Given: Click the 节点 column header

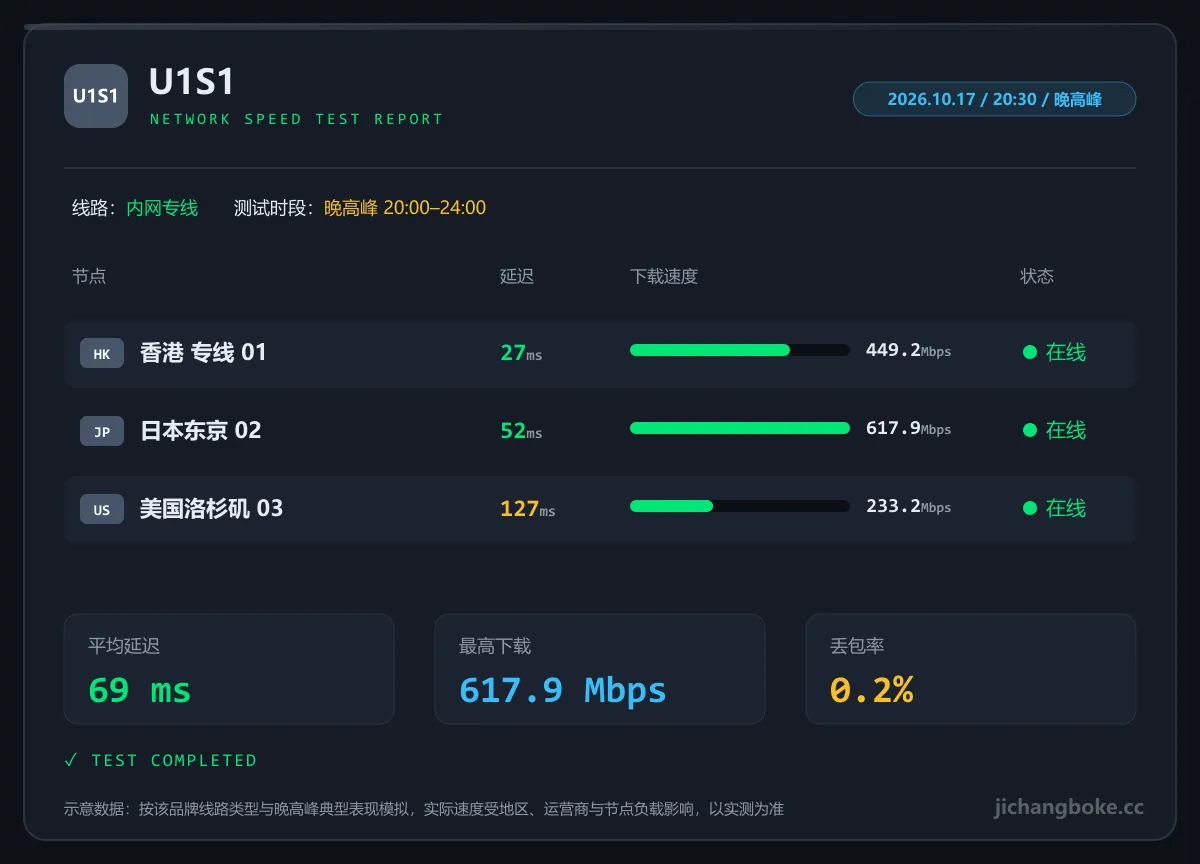Looking at the screenshot, I should point(89,276).
